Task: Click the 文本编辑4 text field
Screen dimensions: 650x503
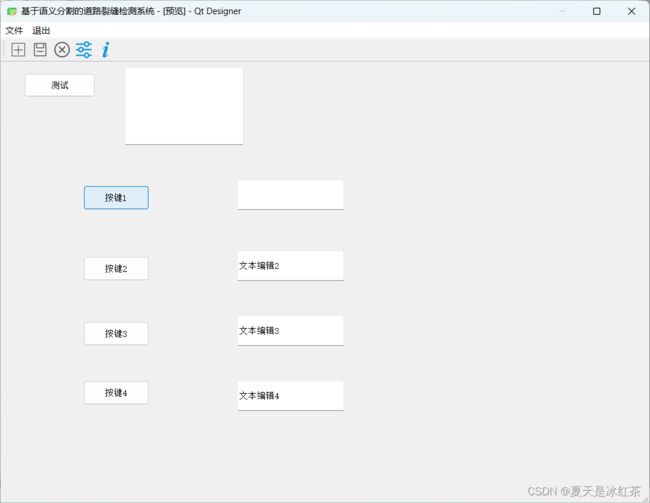Action: (x=290, y=396)
